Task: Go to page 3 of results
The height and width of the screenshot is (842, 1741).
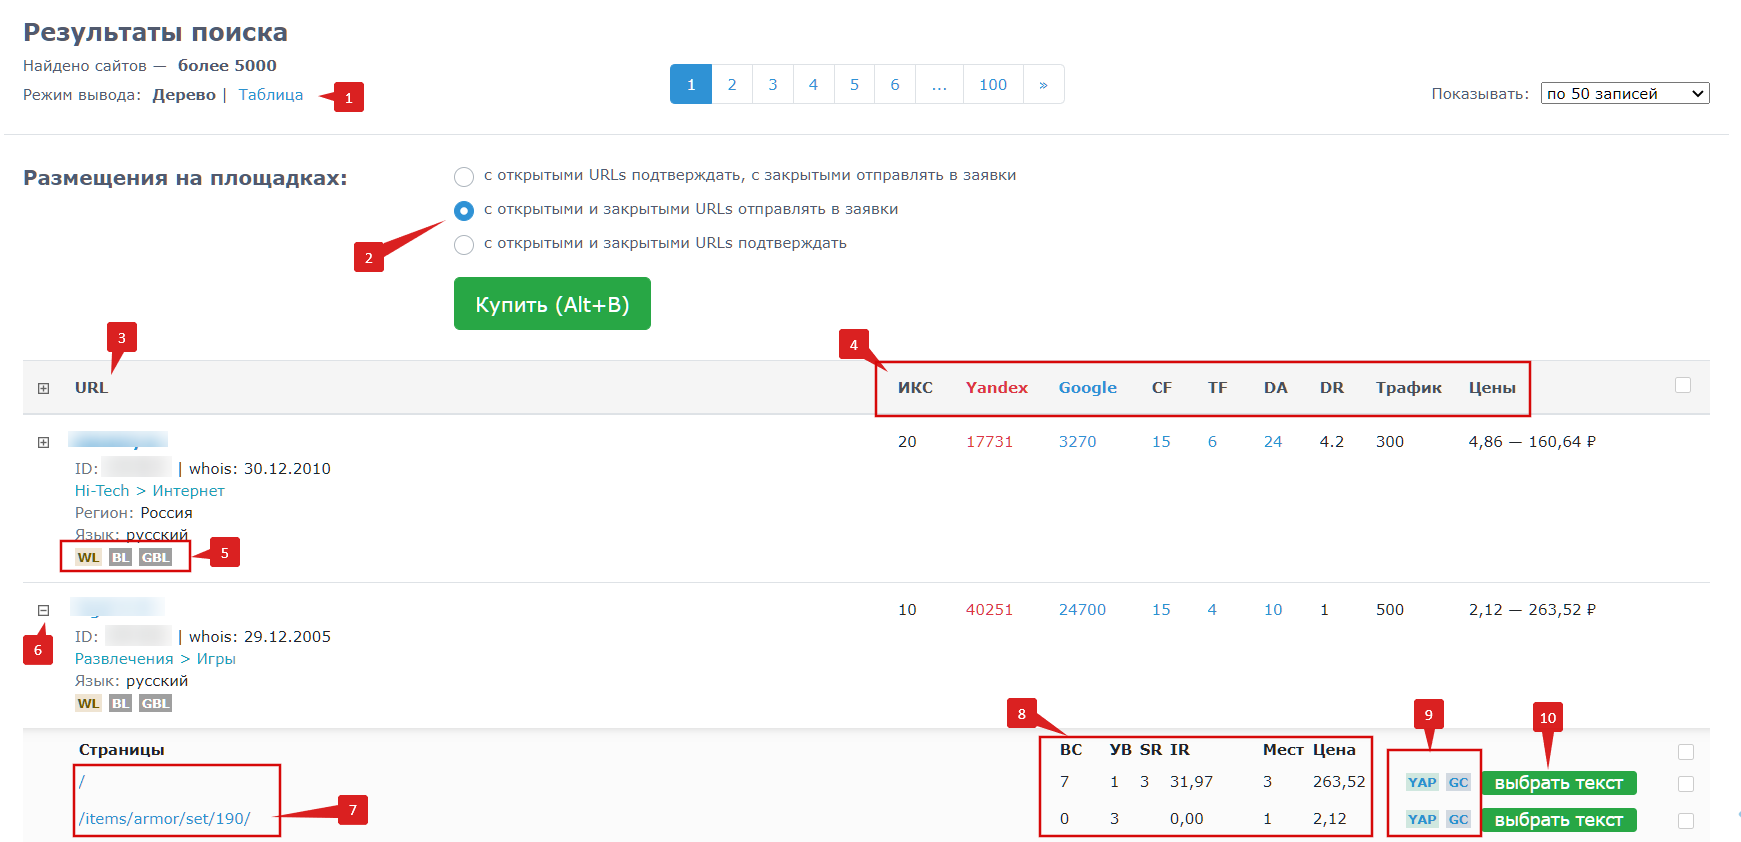Action: click(773, 84)
